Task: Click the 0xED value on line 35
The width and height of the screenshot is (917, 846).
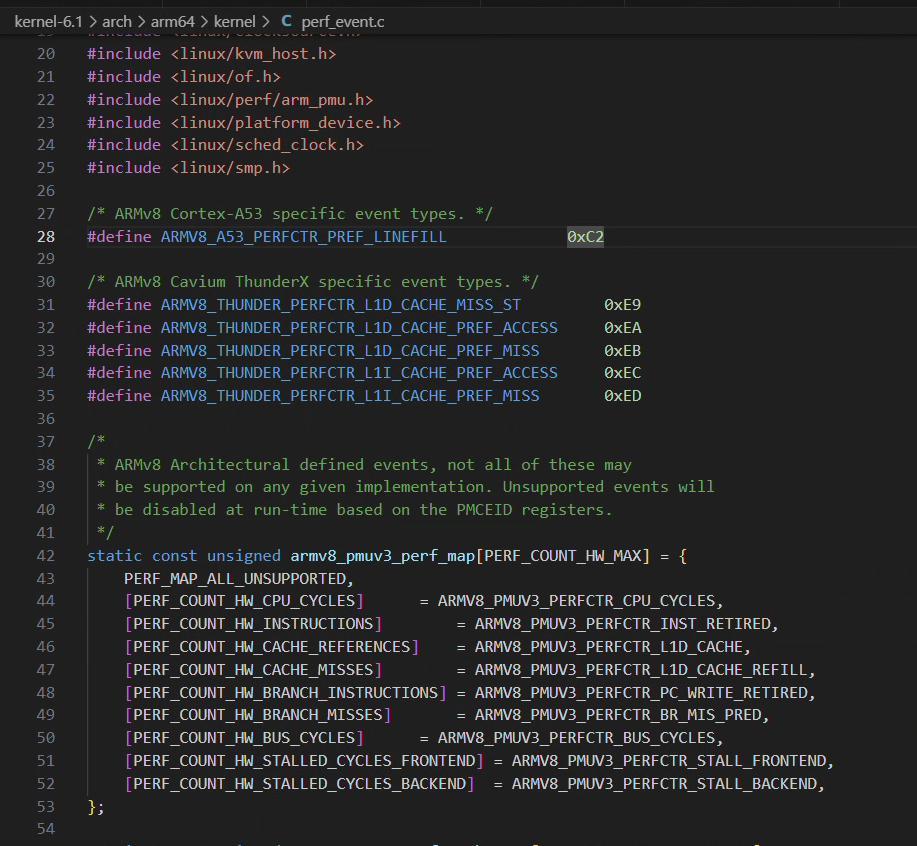Action: pyautogui.click(x=622, y=396)
